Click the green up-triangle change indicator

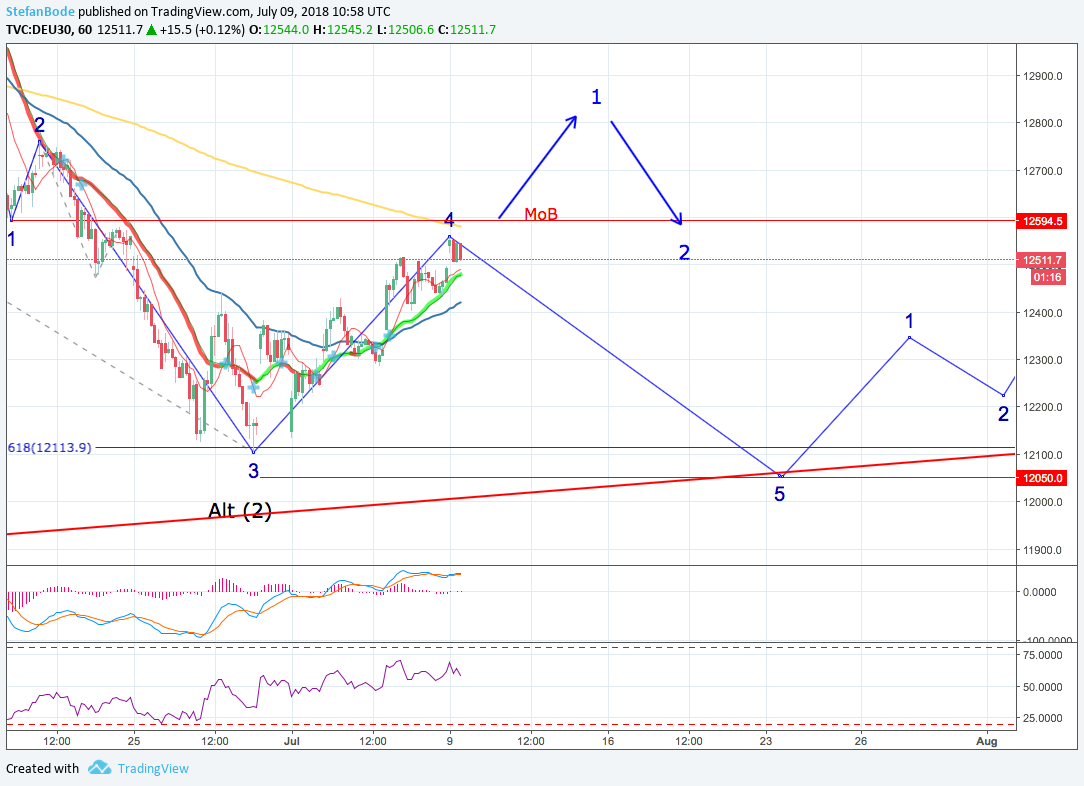[x=151, y=30]
